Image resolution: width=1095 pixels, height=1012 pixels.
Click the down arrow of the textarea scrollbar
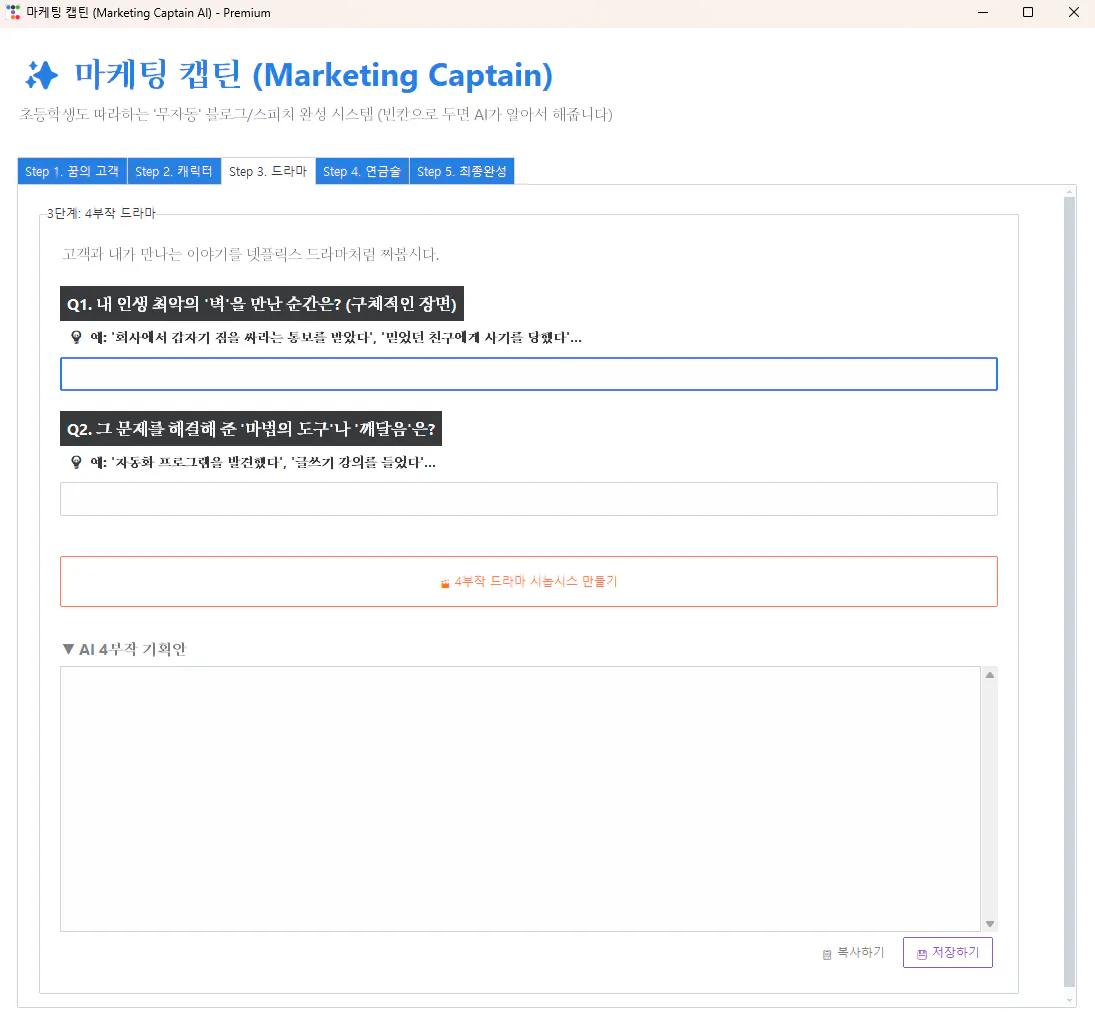click(x=990, y=923)
